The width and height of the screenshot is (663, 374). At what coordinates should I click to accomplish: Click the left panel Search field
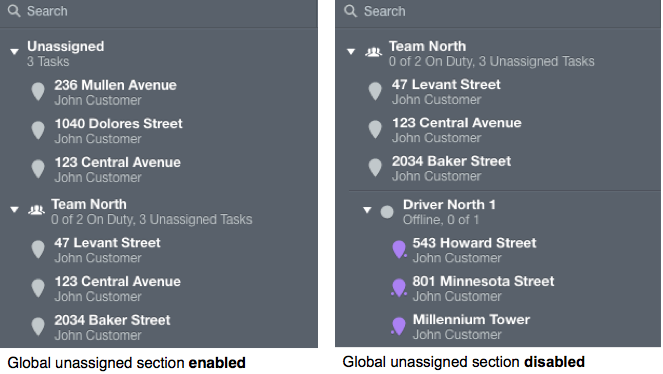tap(159, 11)
